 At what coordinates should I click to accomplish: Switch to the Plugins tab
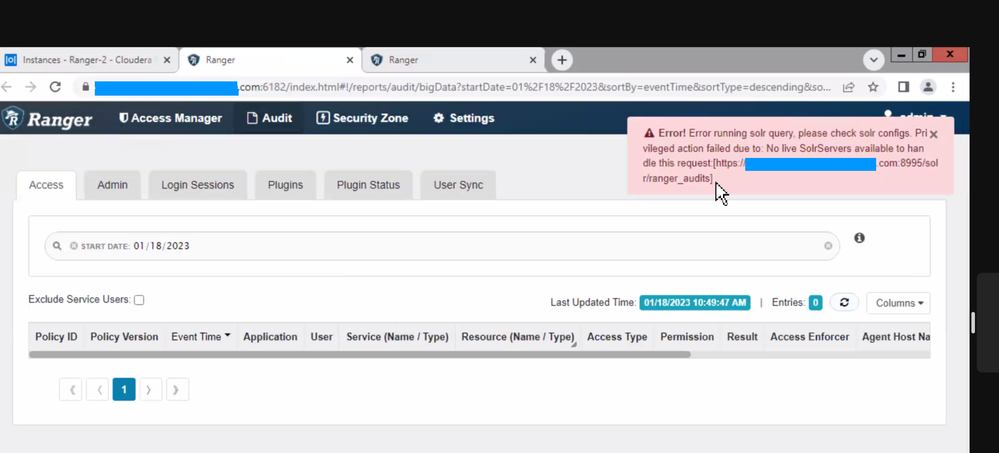(285, 185)
